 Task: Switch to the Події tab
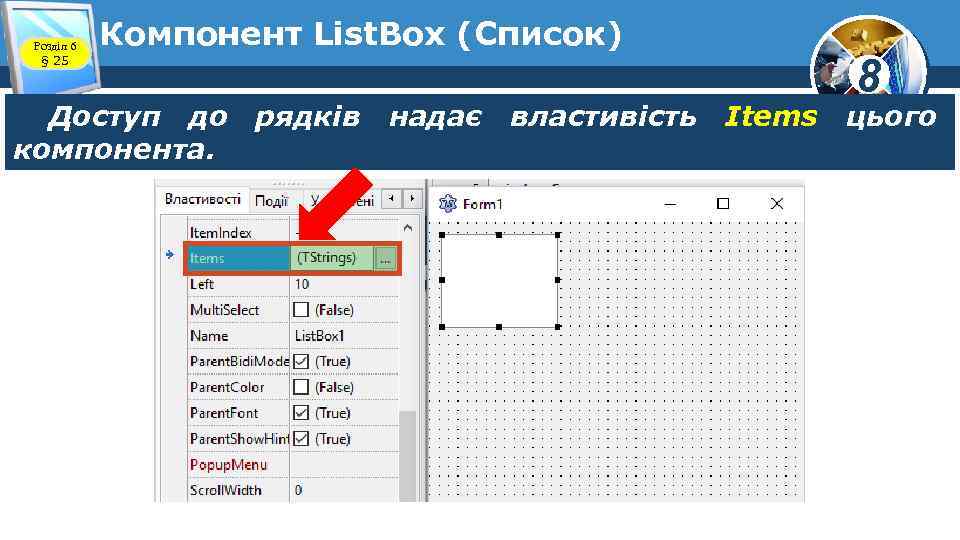click(271, 201)
